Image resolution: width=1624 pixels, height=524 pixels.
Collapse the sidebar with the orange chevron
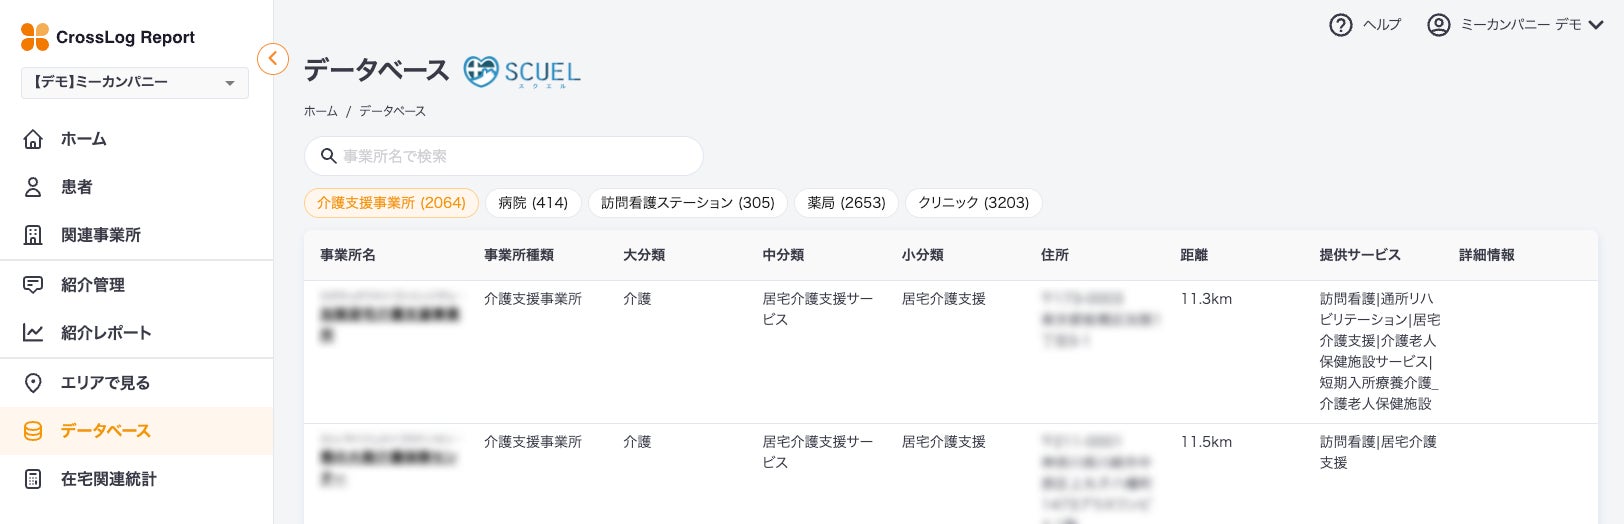click(273, 59)
